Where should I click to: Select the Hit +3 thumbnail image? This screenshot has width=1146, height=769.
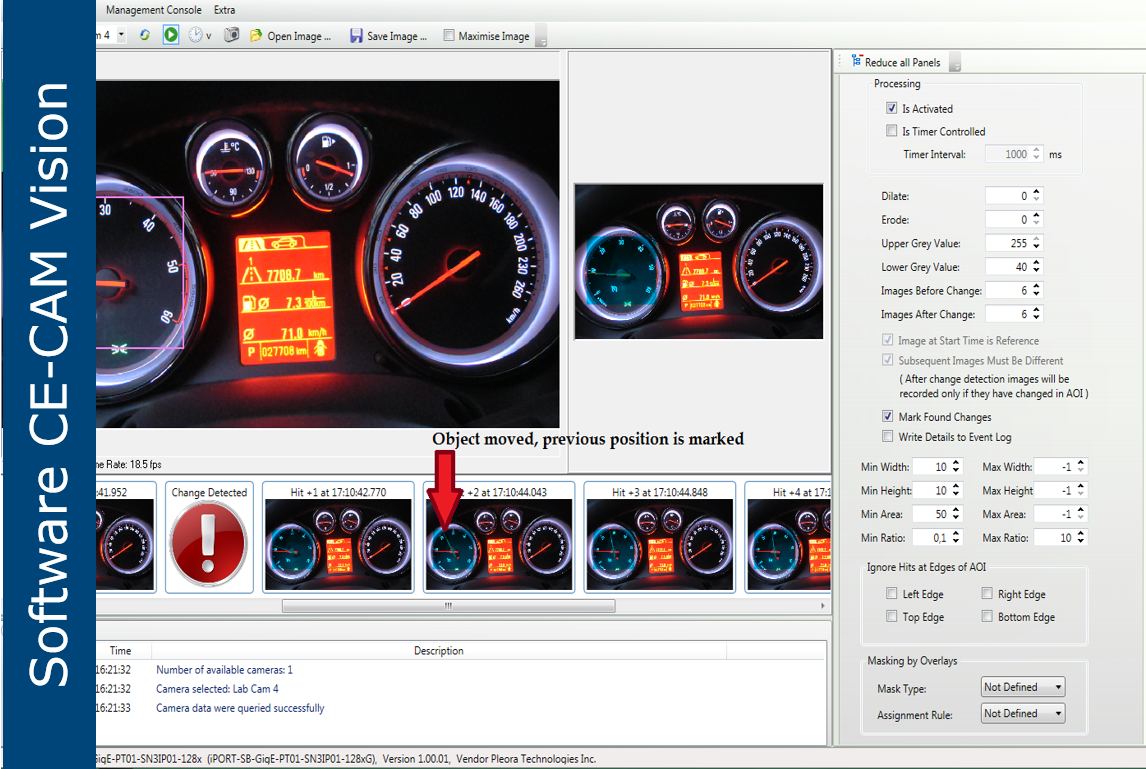[660, 544]
